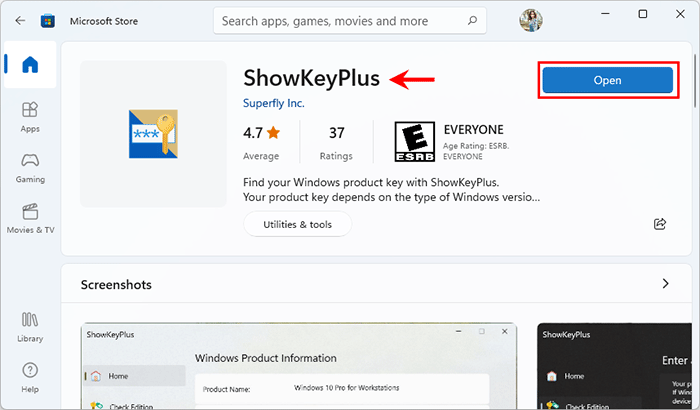Viewport: 700px width, 410px height.
Task: Click the ShowKeyPlus title
Action: tap(311, 78)
